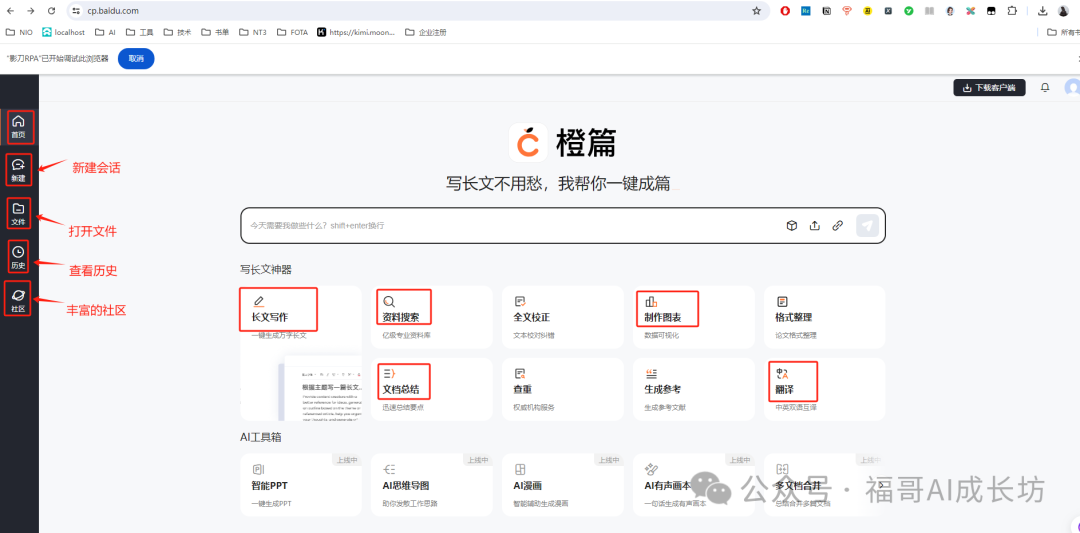Image resolution: width=1080 pixels, height=533 pixels.
Task: Send message with paper plane button
Action: click(x=867, y=225)
